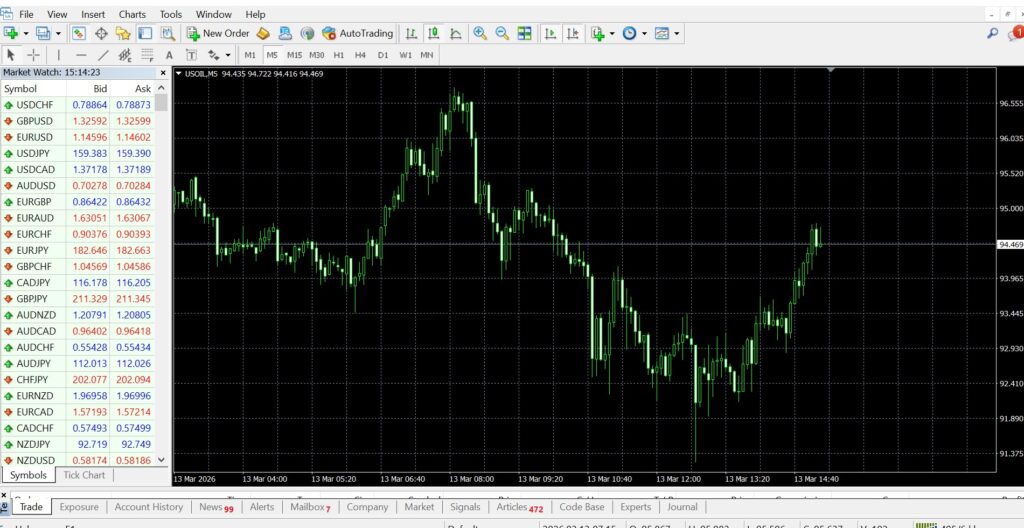Click the New Order button

tap(218, 33)
